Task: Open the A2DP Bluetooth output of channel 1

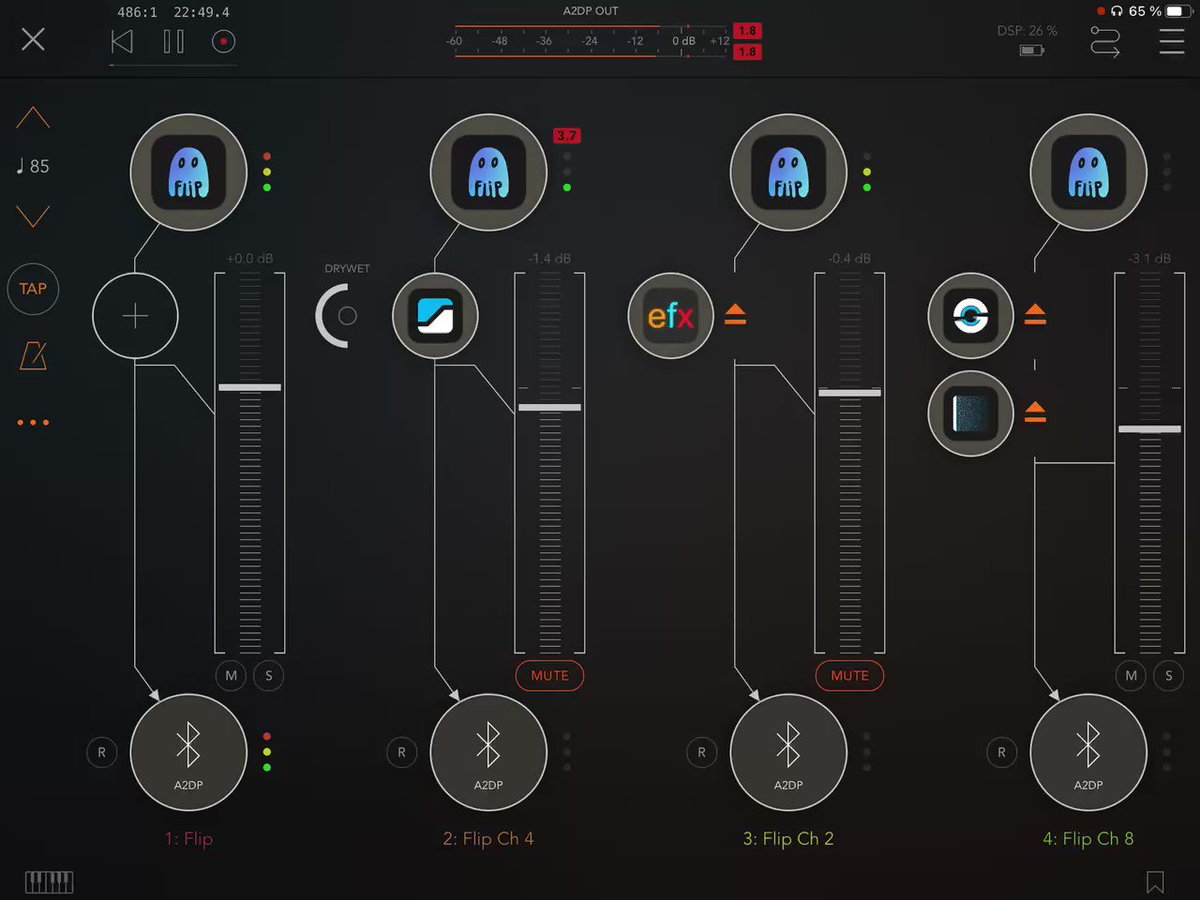Action: pyautogui.click(x=188, y=752)
